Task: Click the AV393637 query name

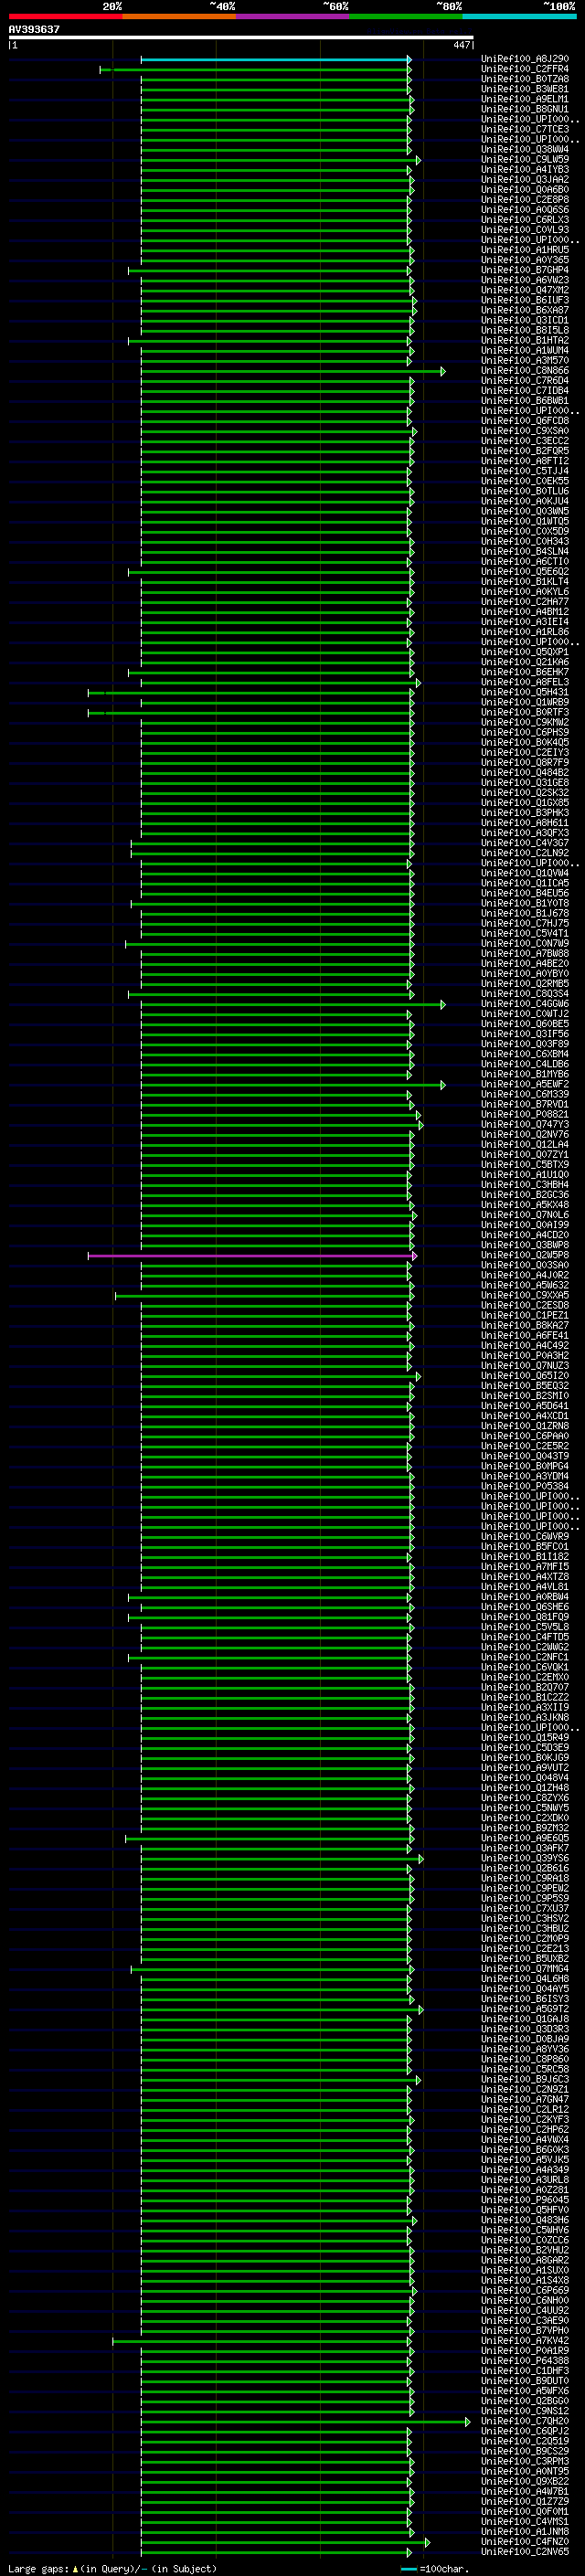Action: point(34,30)
